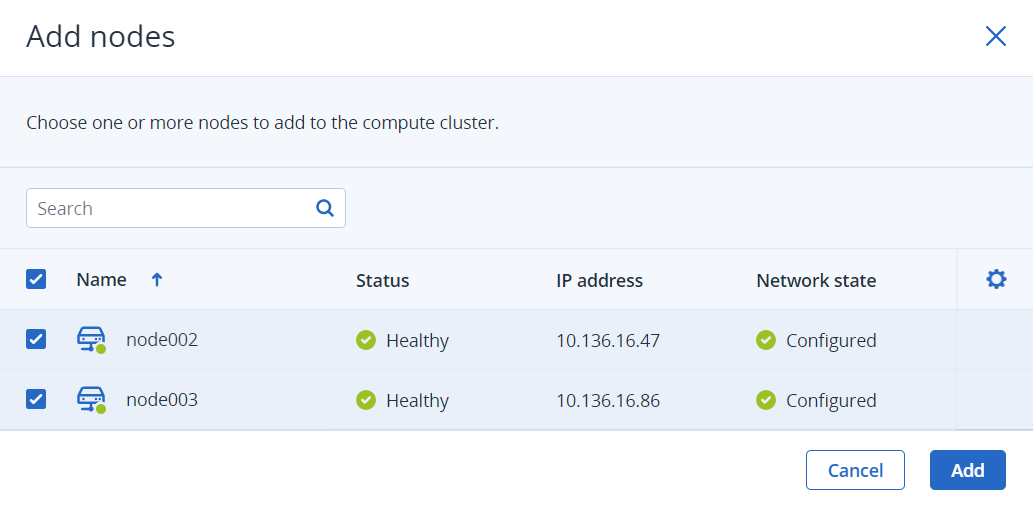Click the Add button

click(x=968, y=470)
